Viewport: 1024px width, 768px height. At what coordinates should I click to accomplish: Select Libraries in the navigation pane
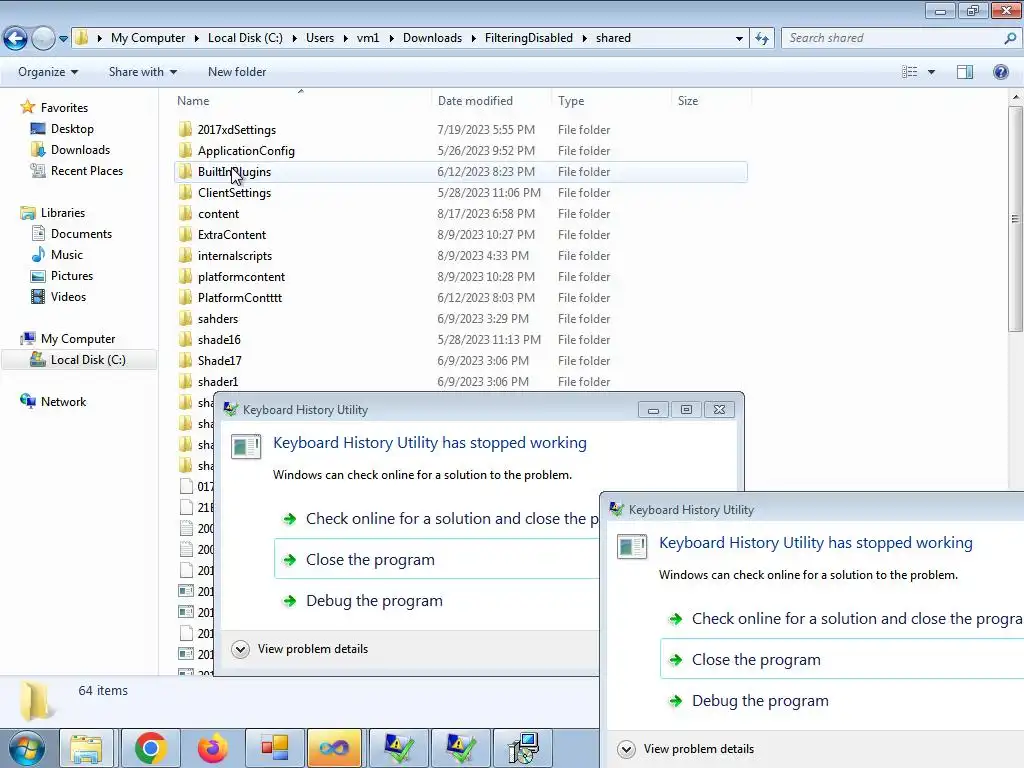pos(63,212)
